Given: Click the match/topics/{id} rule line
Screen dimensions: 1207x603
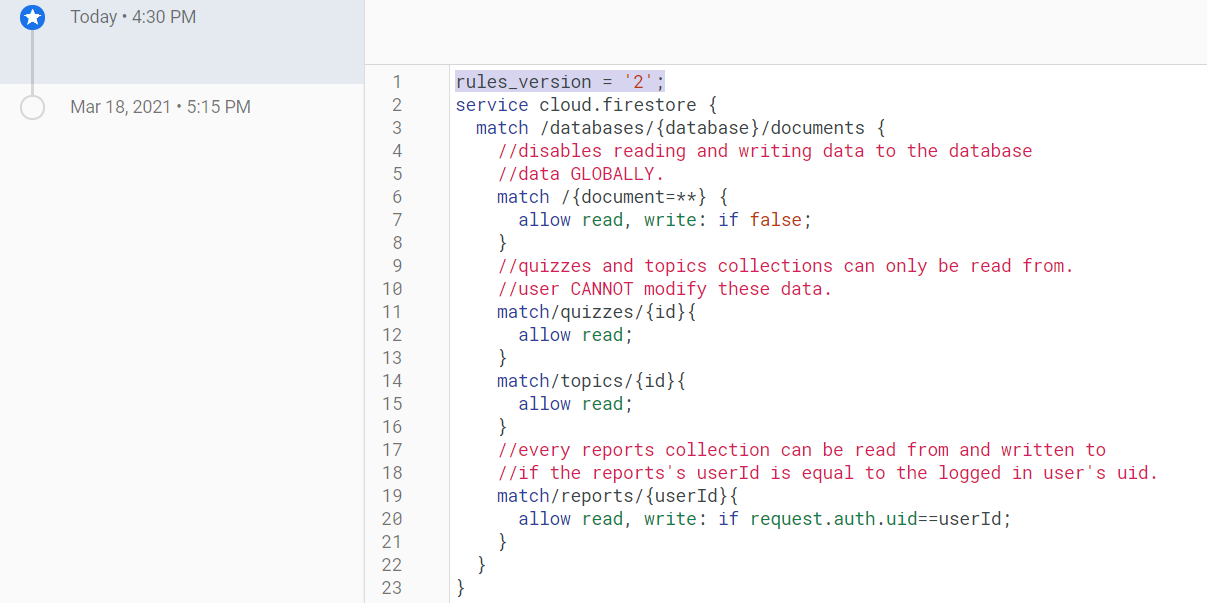Looking at the screenshot, I should (590, 380).
